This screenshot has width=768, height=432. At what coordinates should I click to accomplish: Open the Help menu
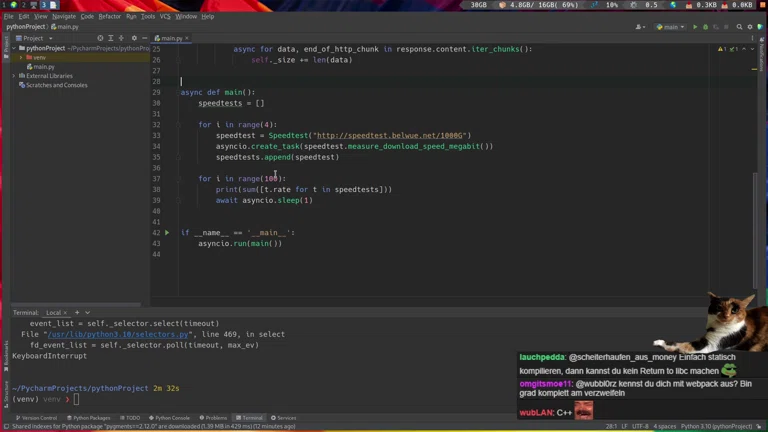208,16
